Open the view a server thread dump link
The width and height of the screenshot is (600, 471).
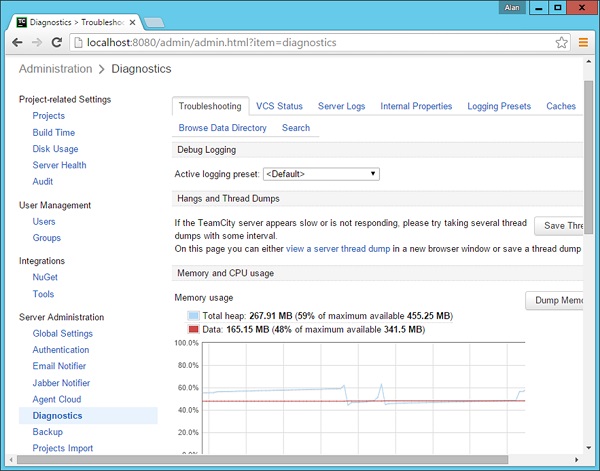tap(338, 249)
